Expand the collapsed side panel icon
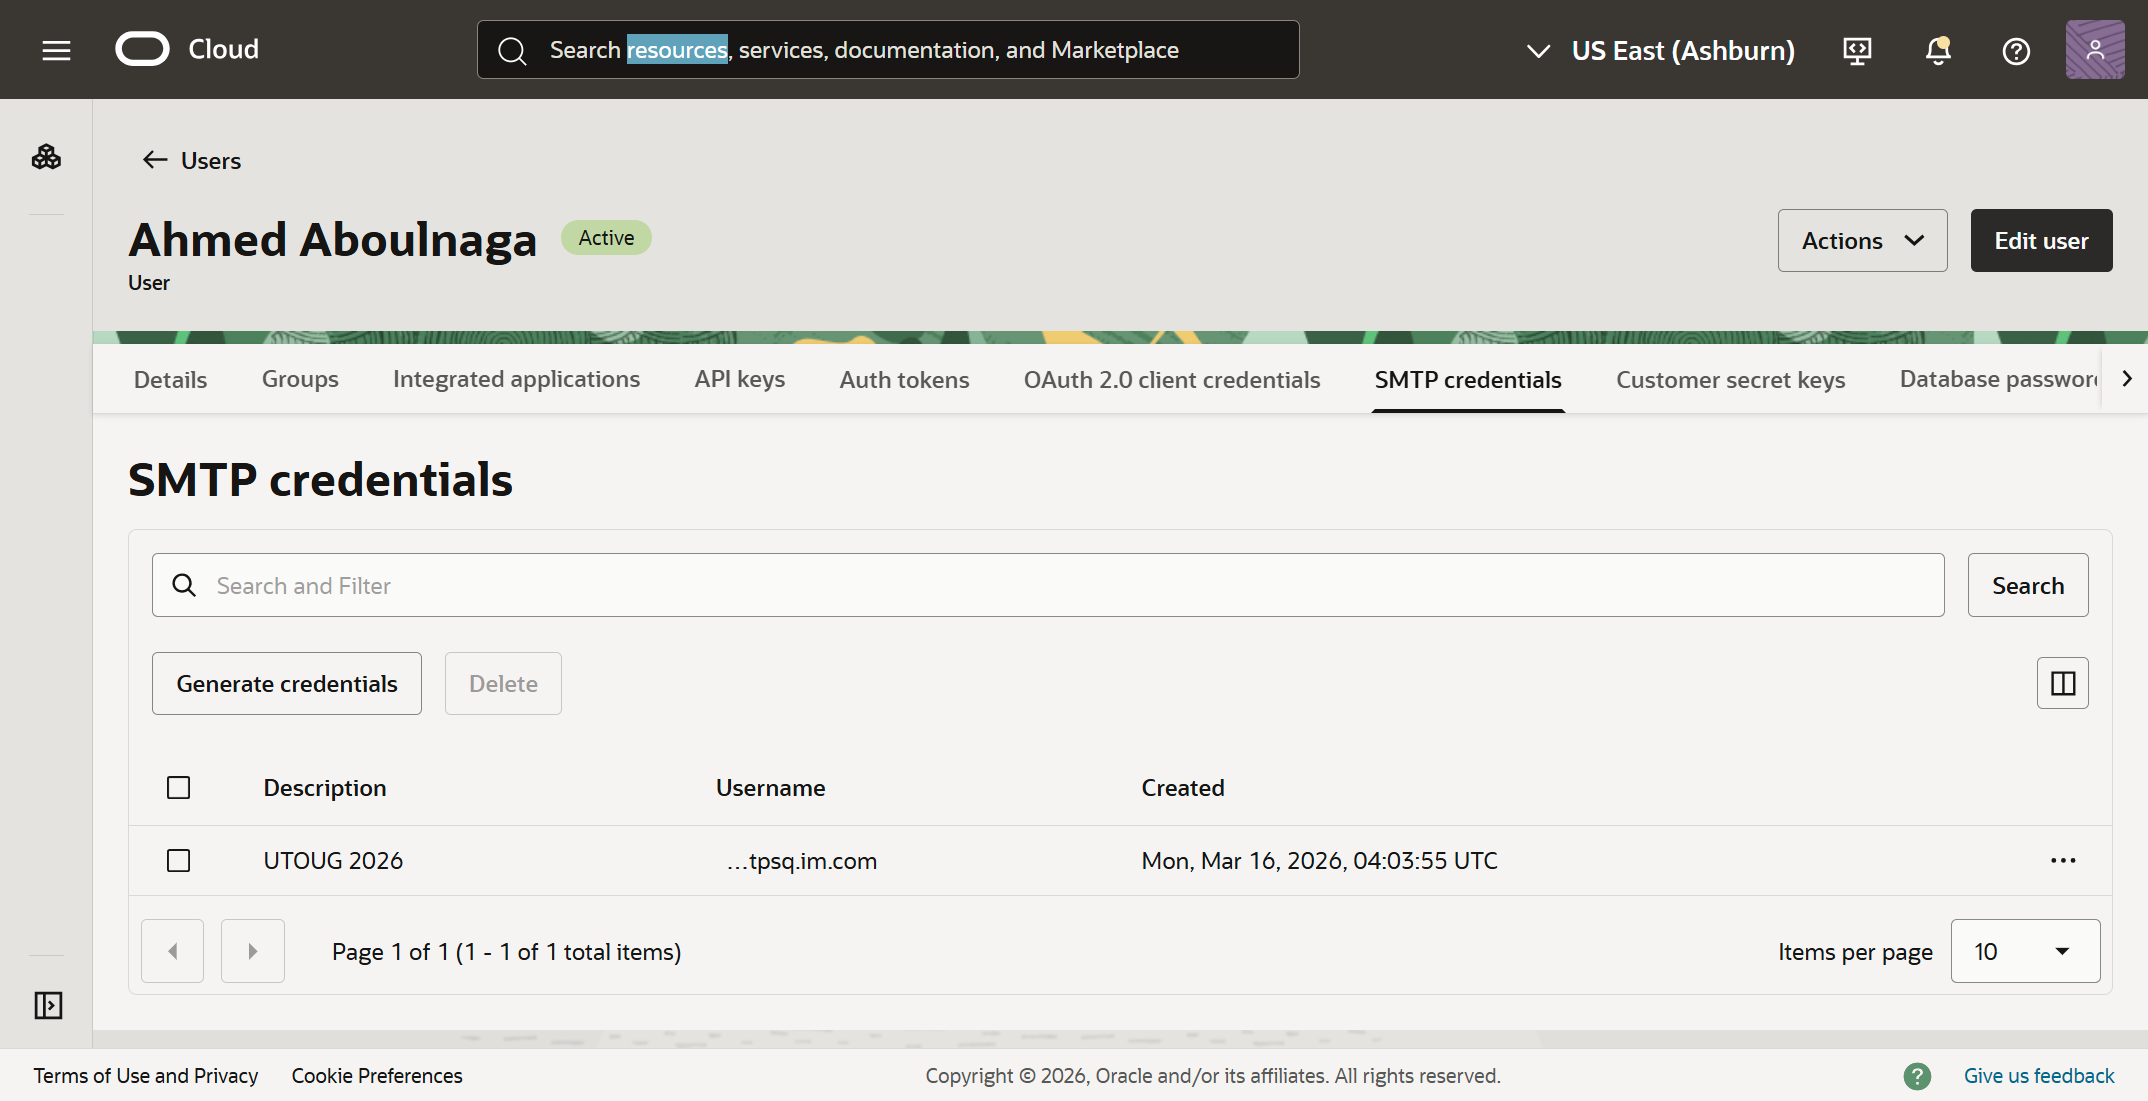This screenshot has width=2148, height=1101. [48, 1005]
